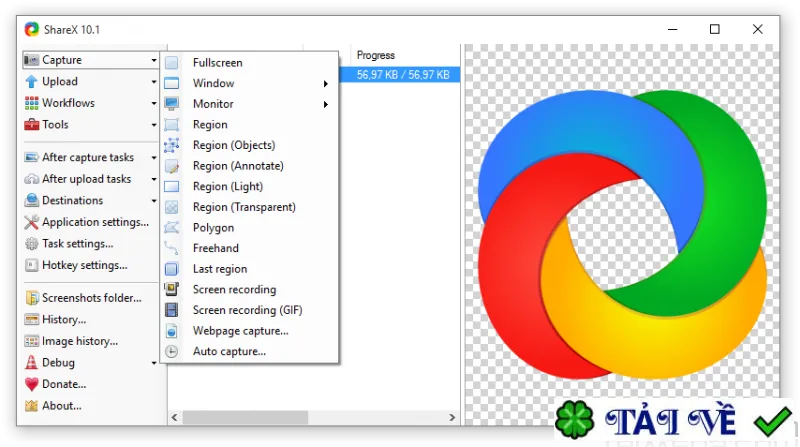Image resolution: width=800 pixels, height=447 pixels.
Task: Expand the Destinations menu arrow
Action: (154, 201)
